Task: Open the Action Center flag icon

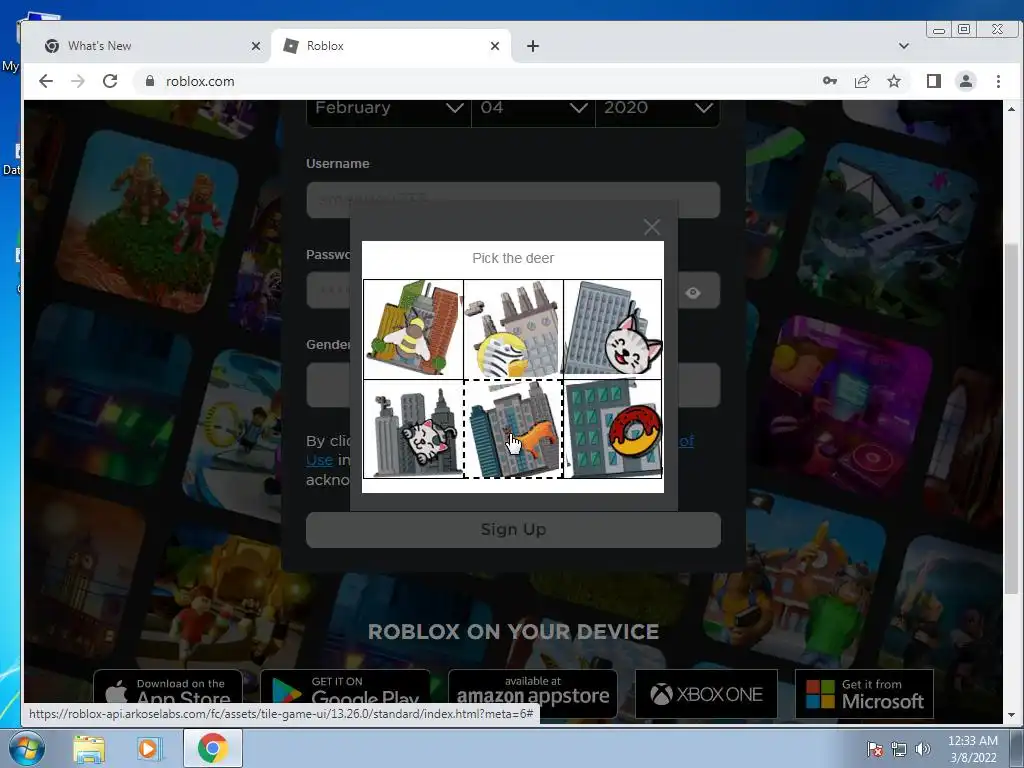Action: (x=875, y=749)
